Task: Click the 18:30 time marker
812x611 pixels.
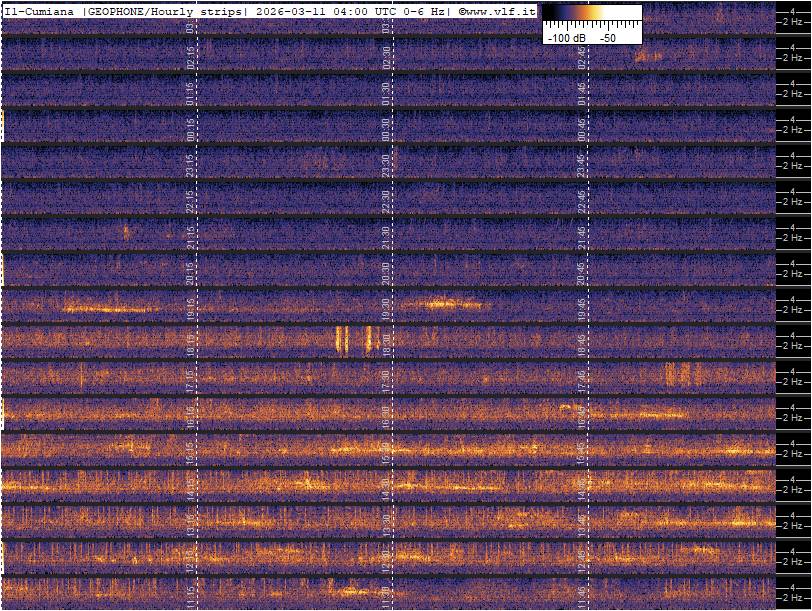Action: [x=386, y=345]
